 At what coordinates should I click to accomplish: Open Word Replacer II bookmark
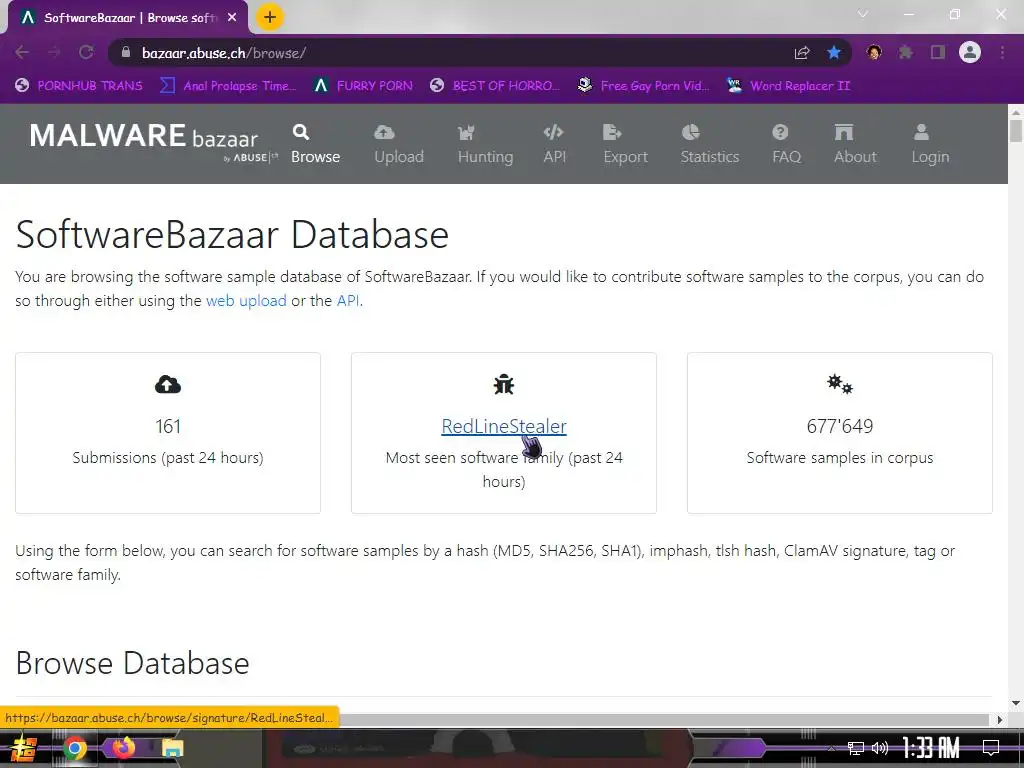pyautogui.click(x=788, y=86)
